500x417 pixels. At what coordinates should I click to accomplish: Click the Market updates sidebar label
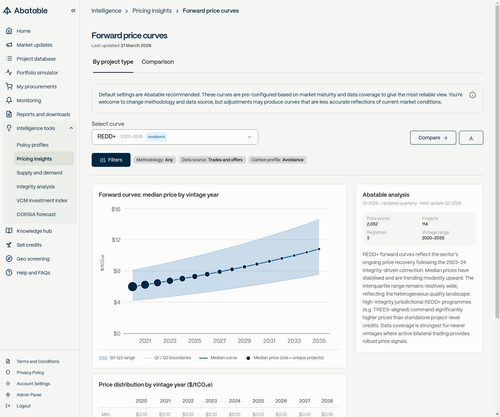coord(34,45)
